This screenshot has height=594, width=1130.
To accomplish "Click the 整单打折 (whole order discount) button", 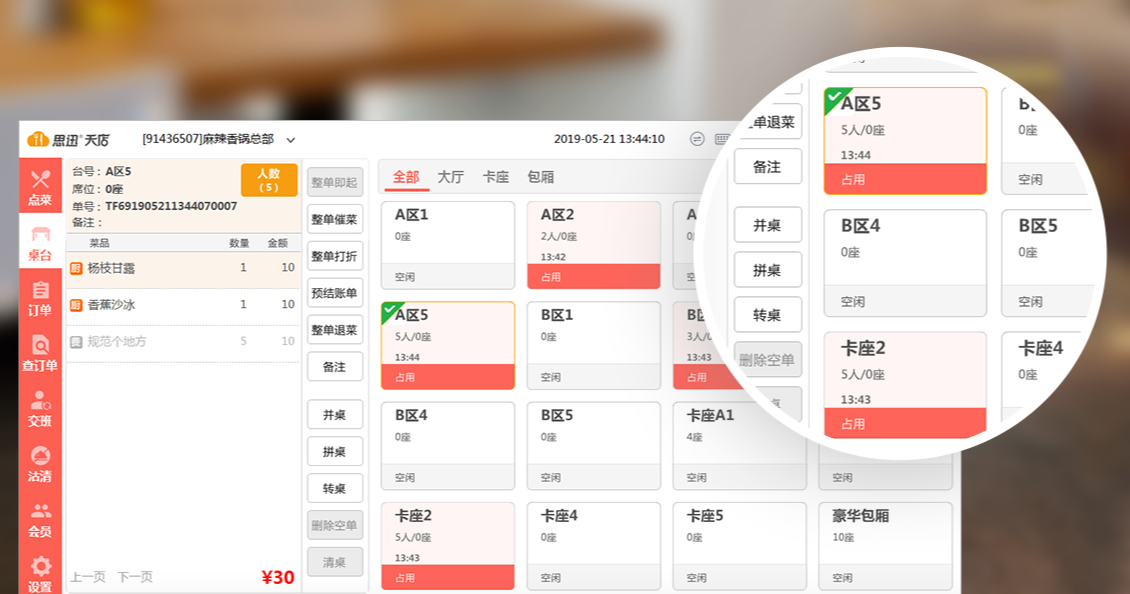I will tap(335, 254).
